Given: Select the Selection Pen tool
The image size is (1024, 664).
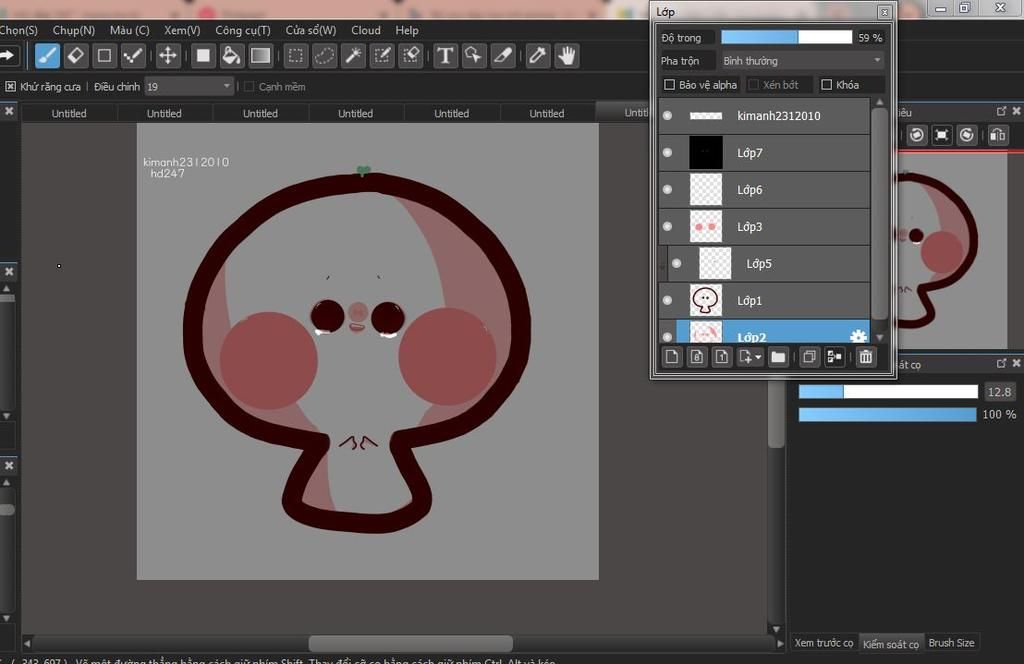Looking at the screenshot, I should (x=381, y=56).
